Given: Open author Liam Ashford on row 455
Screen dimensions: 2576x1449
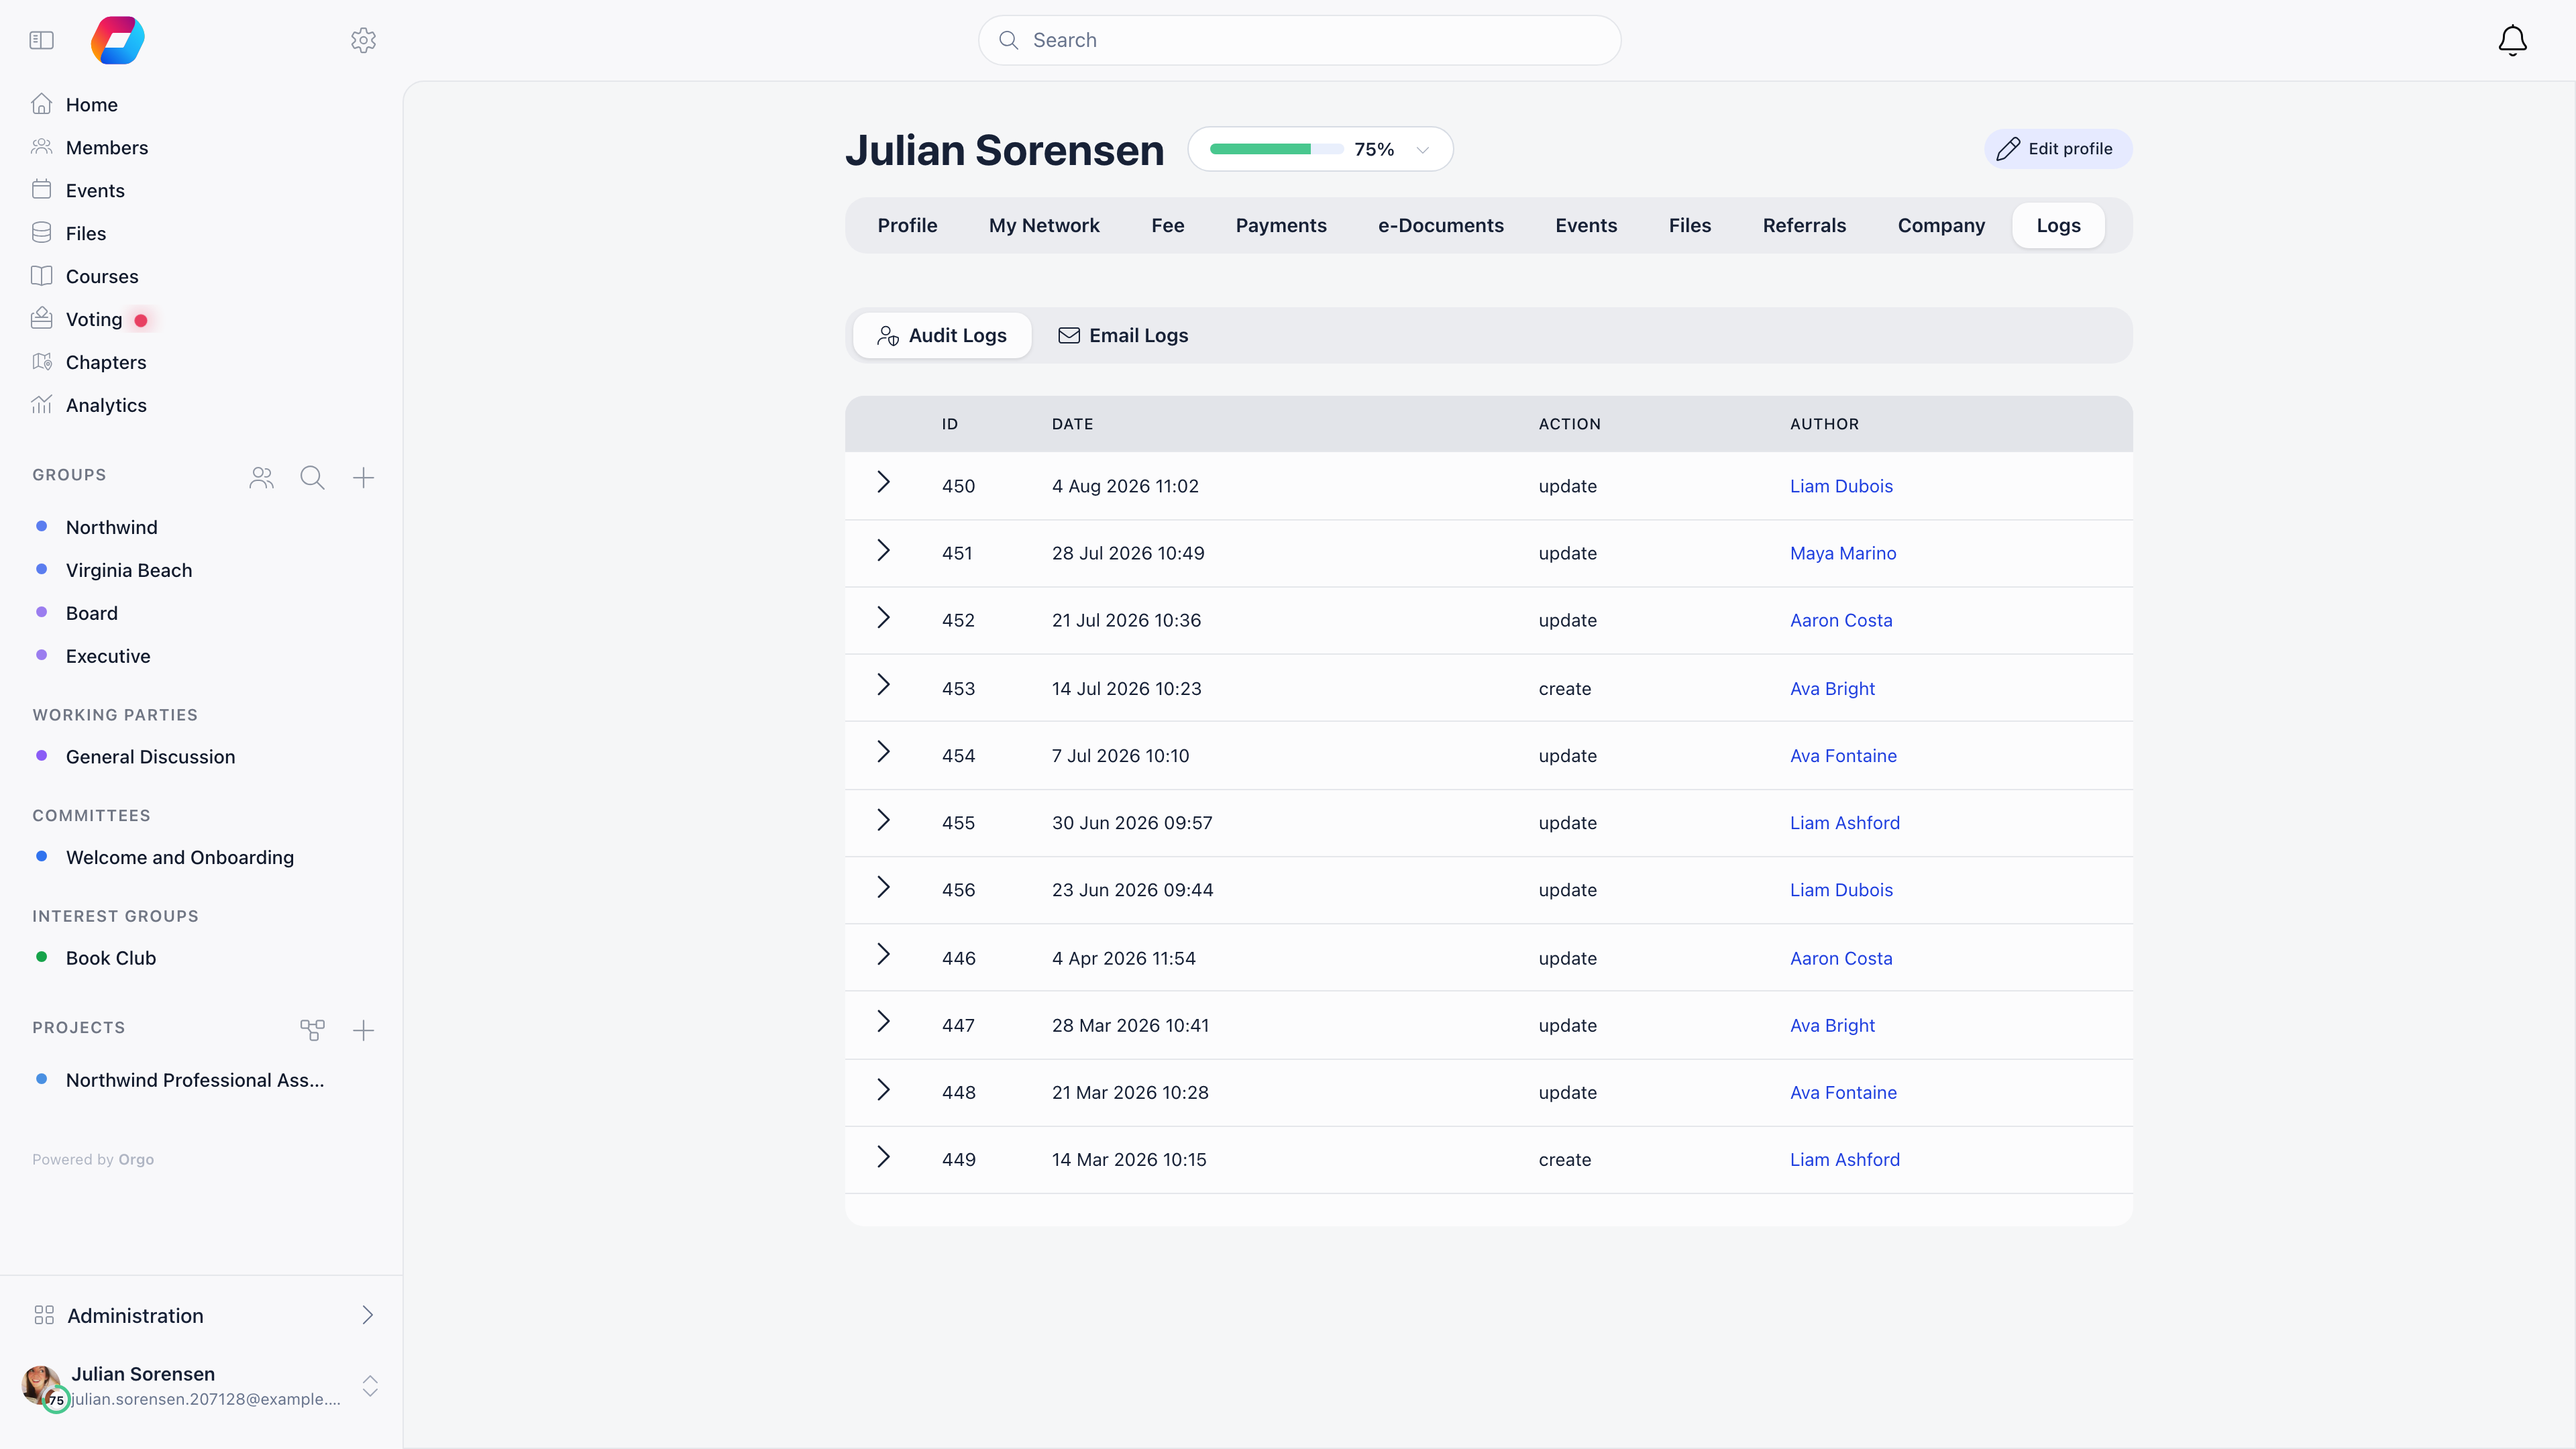Looking at the screenshot, I should (1845, 822).
